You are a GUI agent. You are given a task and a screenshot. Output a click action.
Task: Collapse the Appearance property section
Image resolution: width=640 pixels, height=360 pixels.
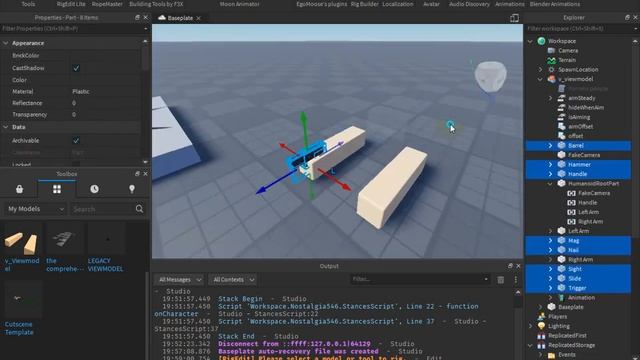(5, 43)
